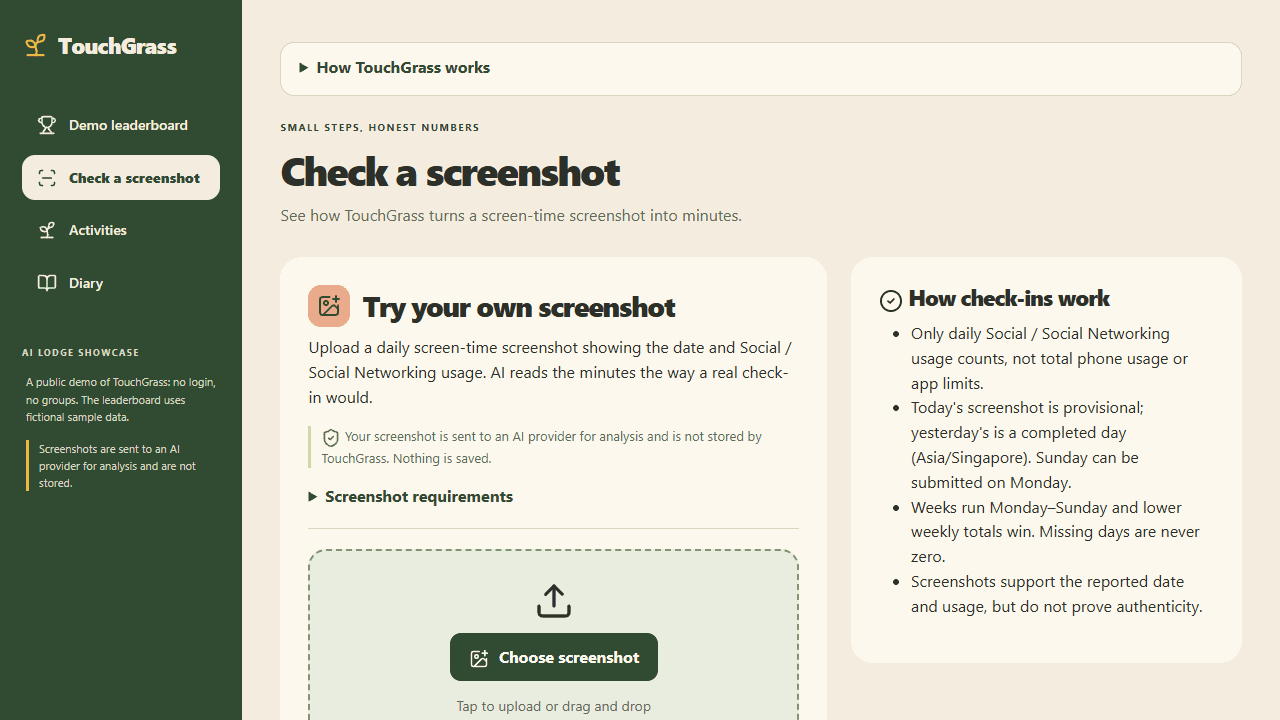Click the check circle icon beside How check-ins work
The height and width of the screenshot is (720, 1280).
[x=891, y=300]
